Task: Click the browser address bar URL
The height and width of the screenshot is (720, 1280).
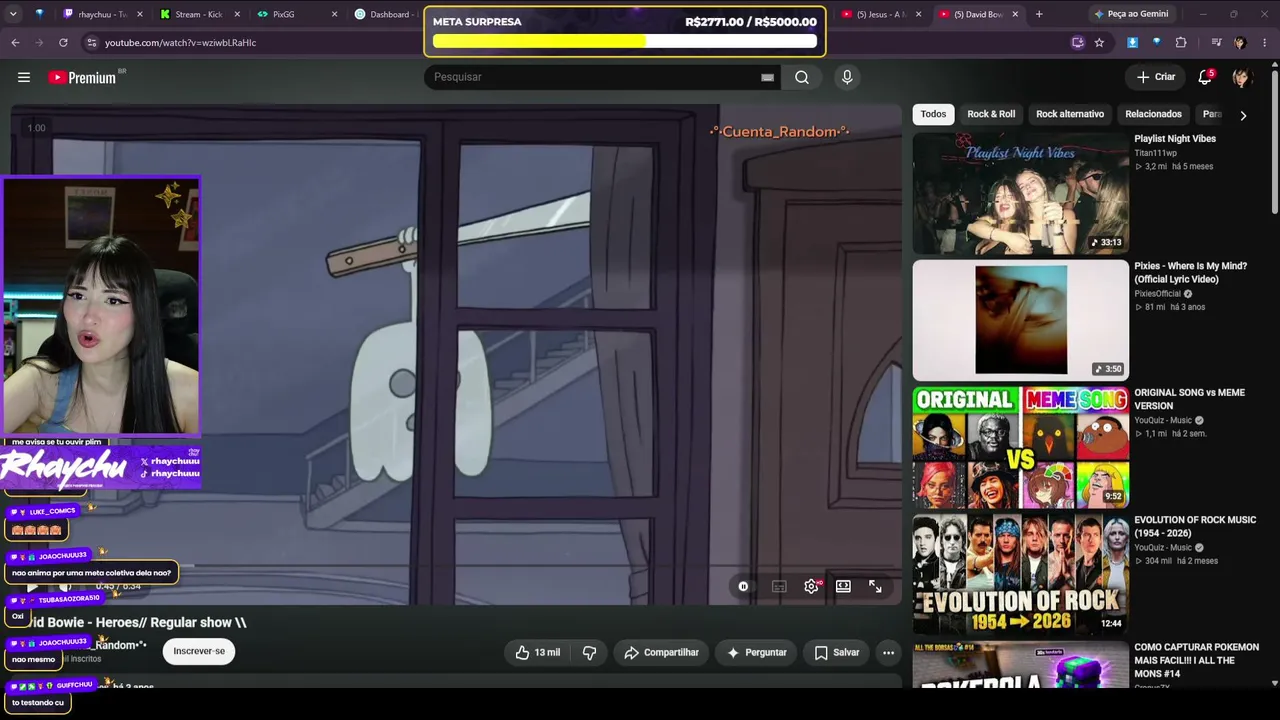Action: click(181, 43)
